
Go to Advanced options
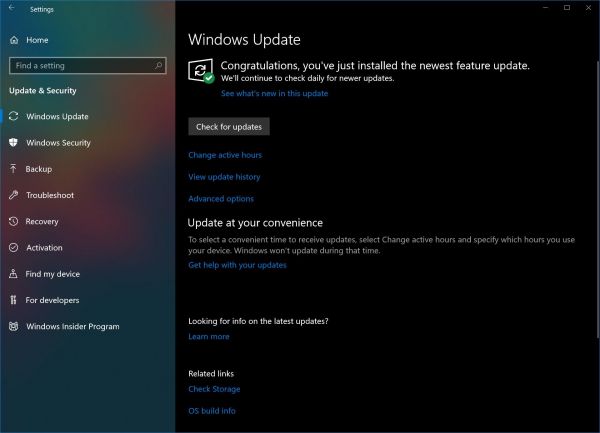(x=221, y=199)
